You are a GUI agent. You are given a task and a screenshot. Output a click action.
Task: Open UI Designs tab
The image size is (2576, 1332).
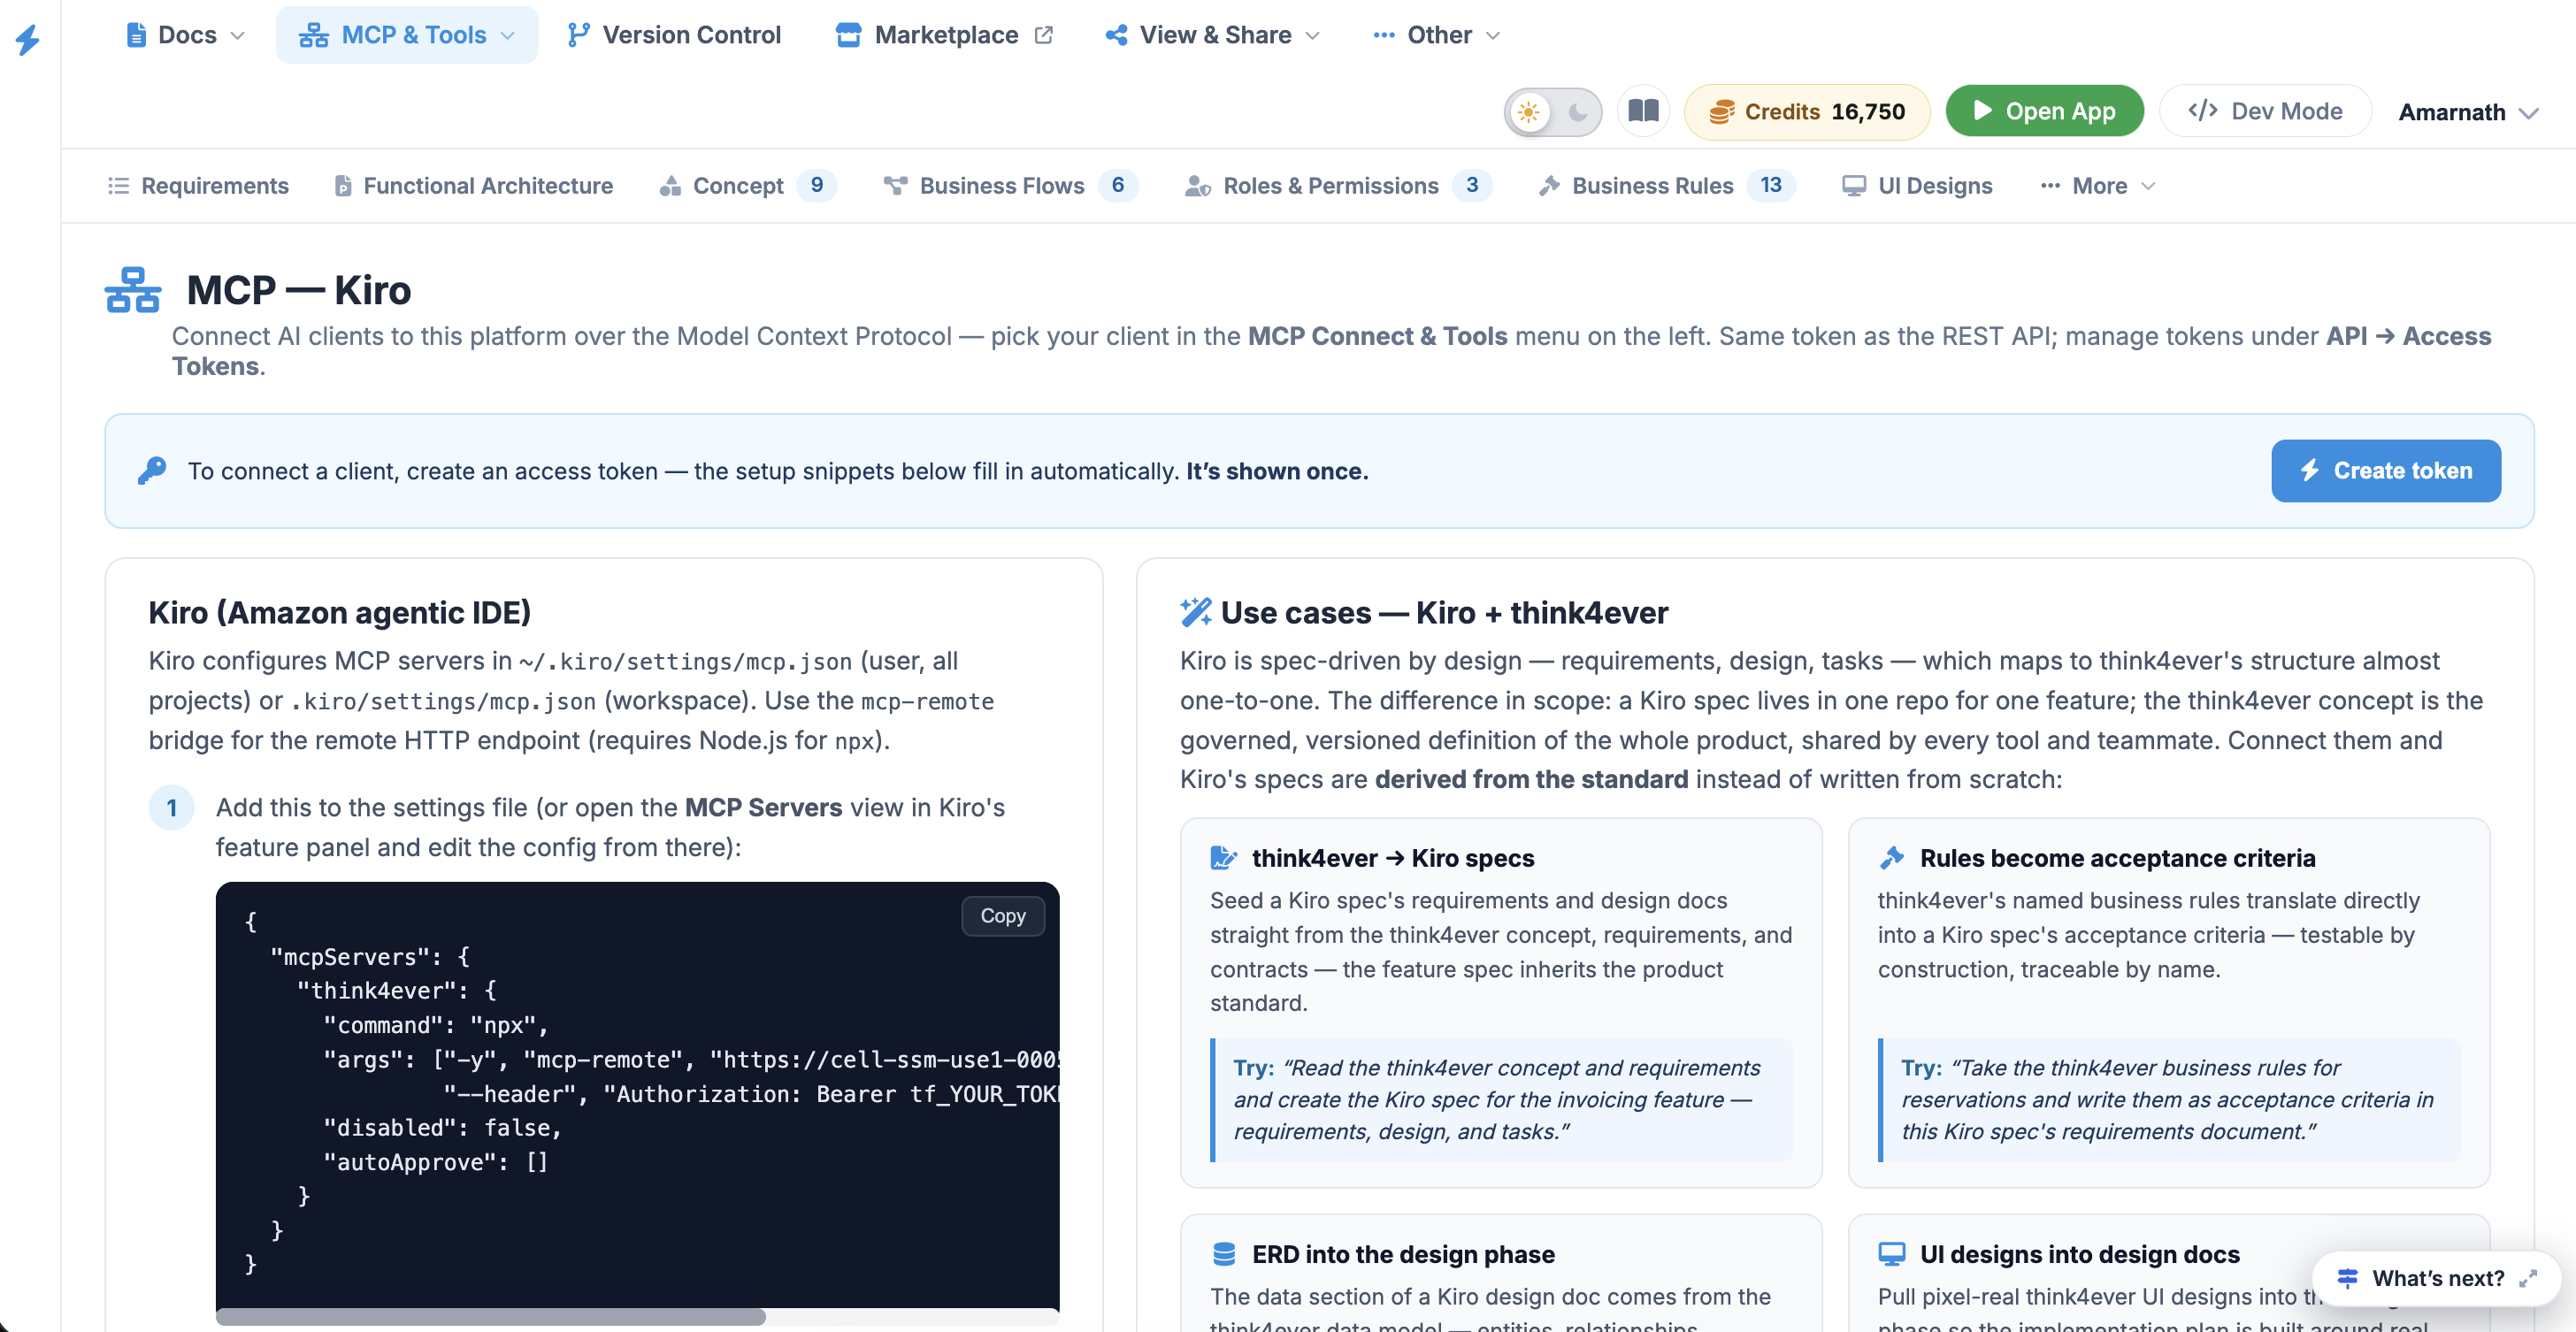point(1917,185)
